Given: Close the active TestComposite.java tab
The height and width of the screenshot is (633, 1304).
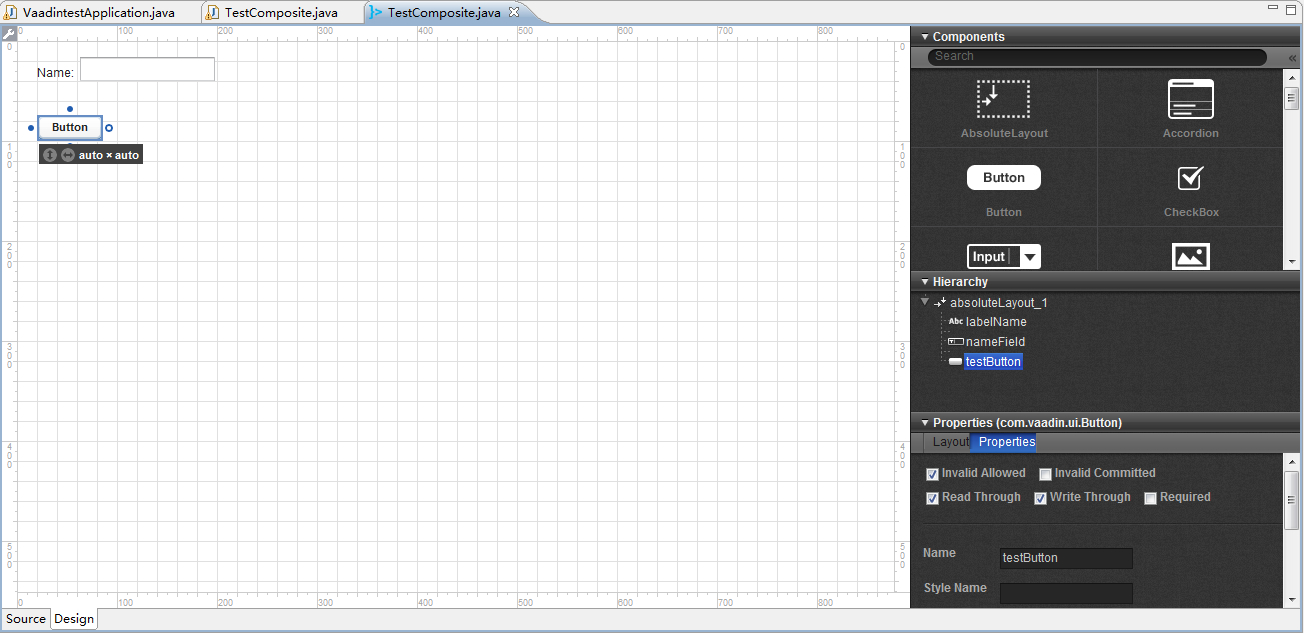Looking at the screenshot, I should pyautogui.click(x=514, y=13).
